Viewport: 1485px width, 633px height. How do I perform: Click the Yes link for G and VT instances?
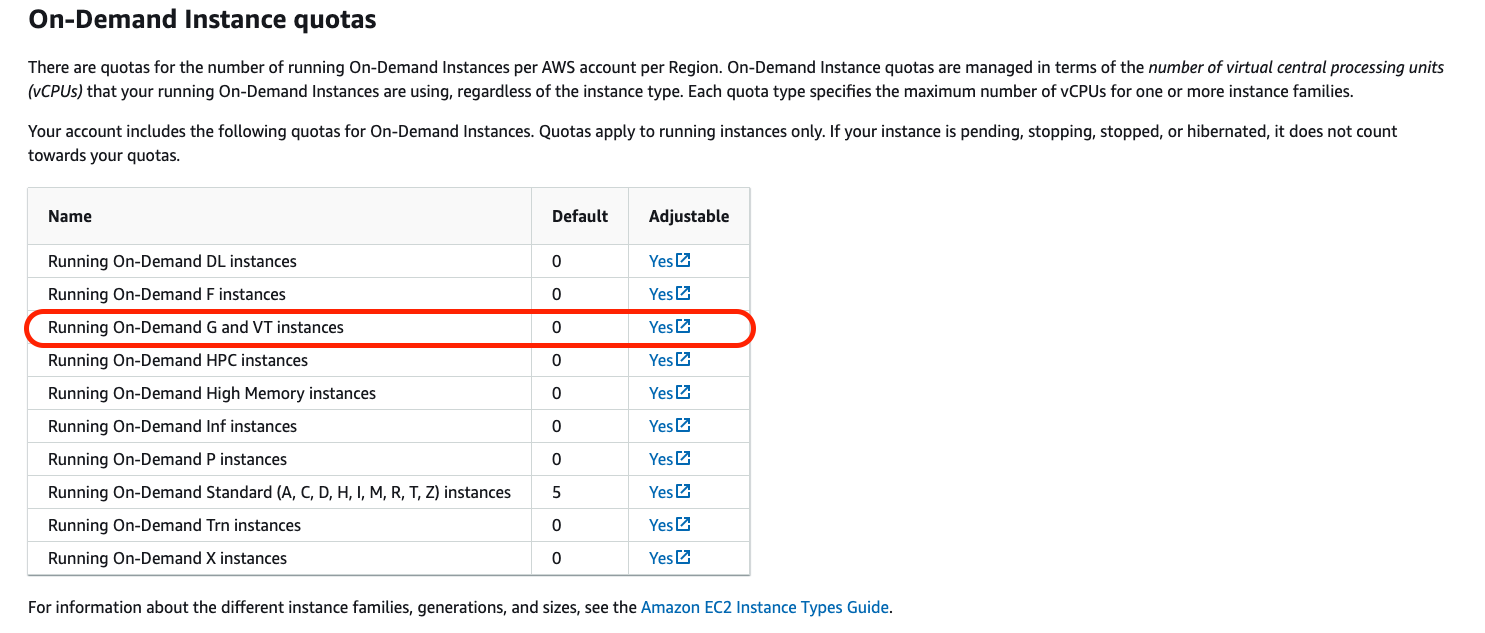coord(660,327)
